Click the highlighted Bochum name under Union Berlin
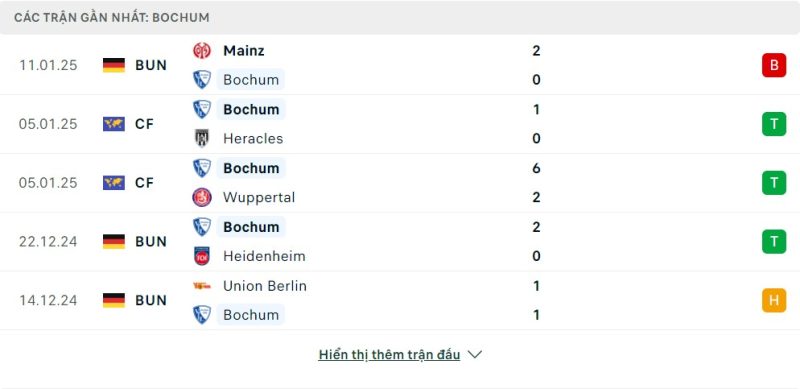800x389 pixels. [x=251, y=314]
